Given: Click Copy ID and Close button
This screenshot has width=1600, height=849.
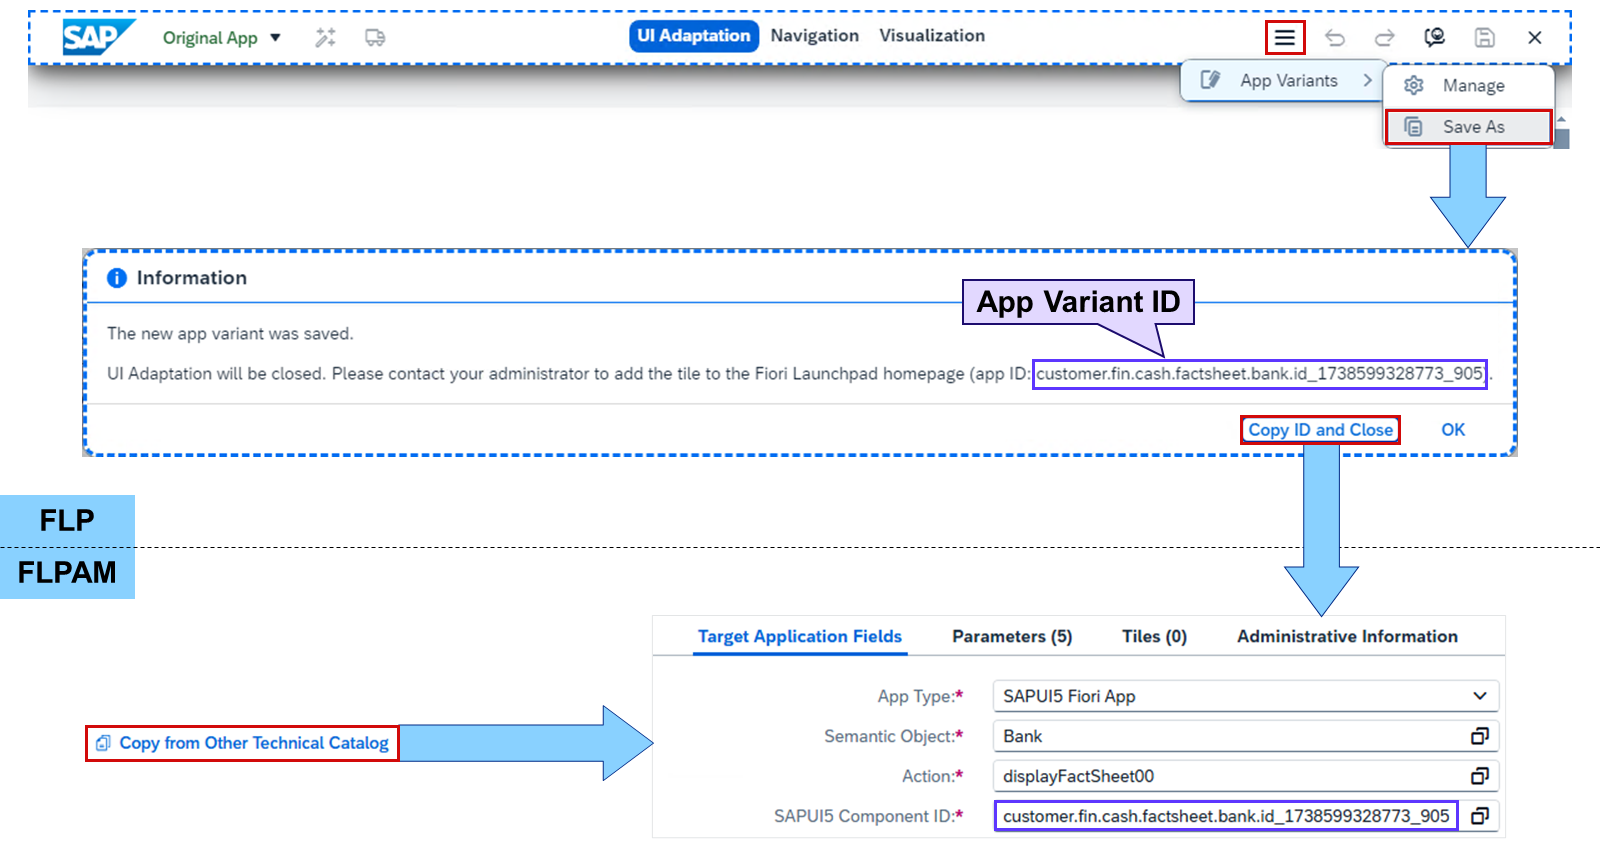Looking at the screenshot, I should [1320, 430].
